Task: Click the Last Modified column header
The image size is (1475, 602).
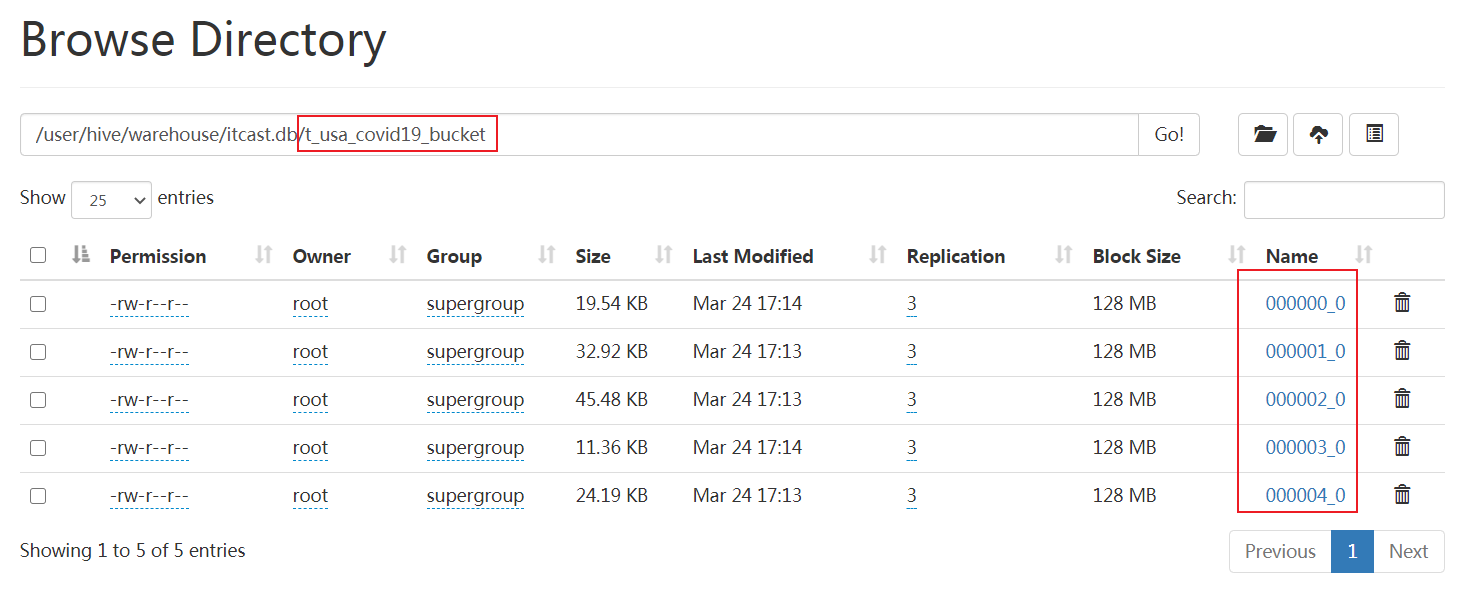Action: tap(753, 256)
